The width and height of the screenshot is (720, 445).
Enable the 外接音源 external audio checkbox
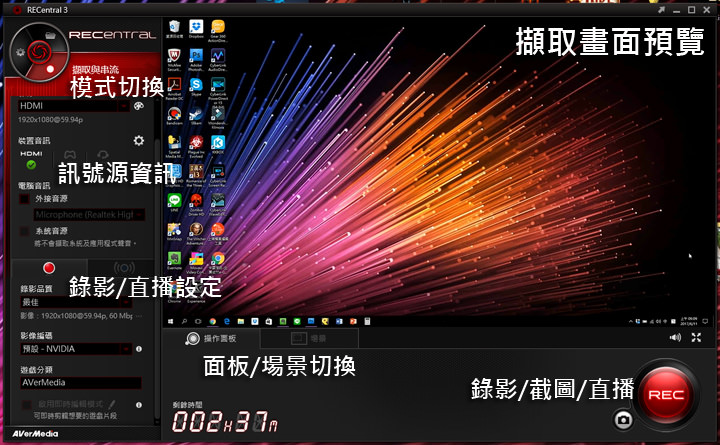pyautogui.click(x=24, y=199)
